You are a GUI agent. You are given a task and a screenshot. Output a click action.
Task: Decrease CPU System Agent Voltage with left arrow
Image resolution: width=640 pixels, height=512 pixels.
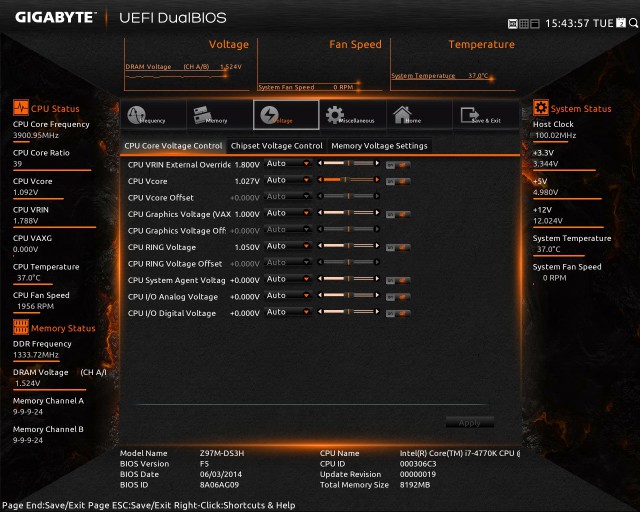pyautogui.click(x=320, y=279)
